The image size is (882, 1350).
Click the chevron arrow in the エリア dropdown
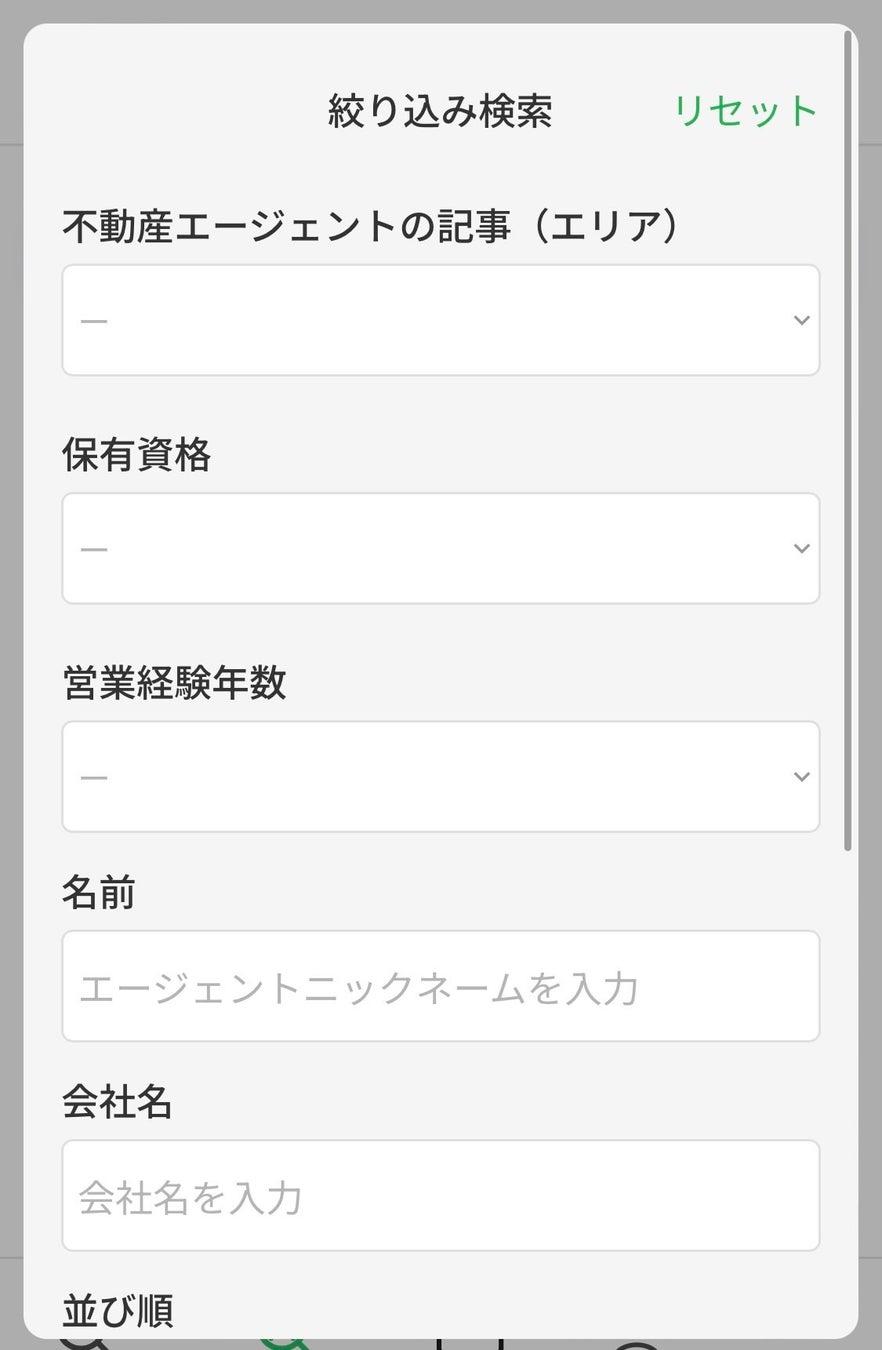click(801, 320)
